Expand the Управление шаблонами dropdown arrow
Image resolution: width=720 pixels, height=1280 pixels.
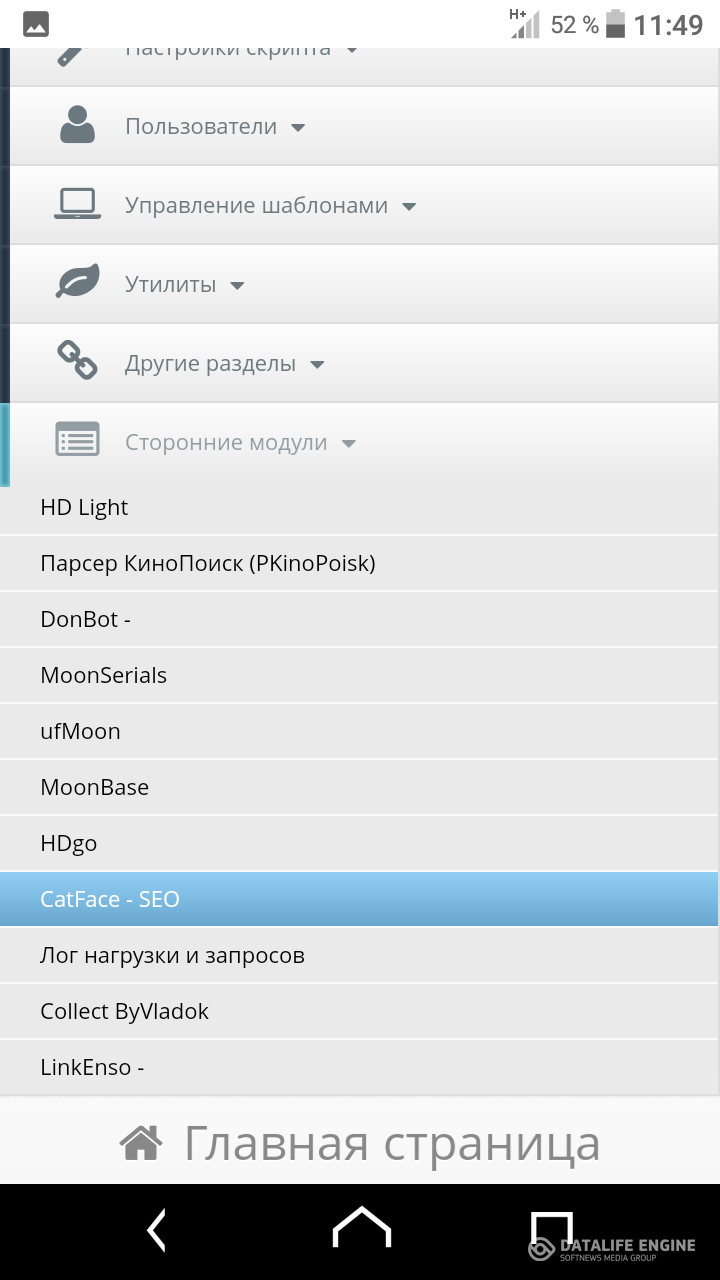click(x=408, y=207)
